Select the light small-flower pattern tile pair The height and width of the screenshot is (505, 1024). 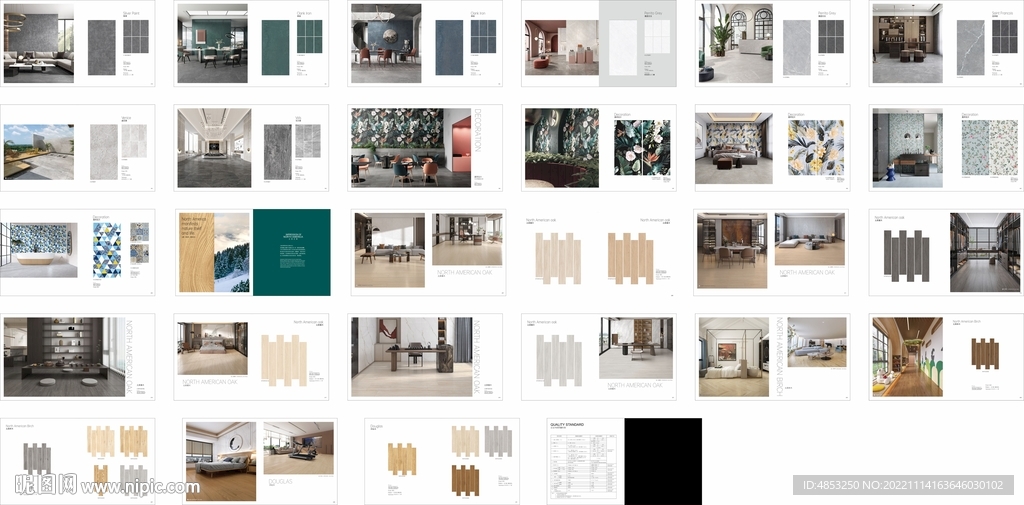[989, 148]
